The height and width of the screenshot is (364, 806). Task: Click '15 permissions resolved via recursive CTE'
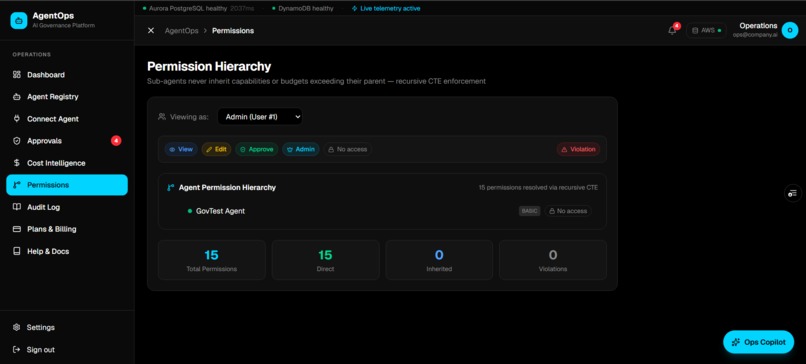pos(538,188)
